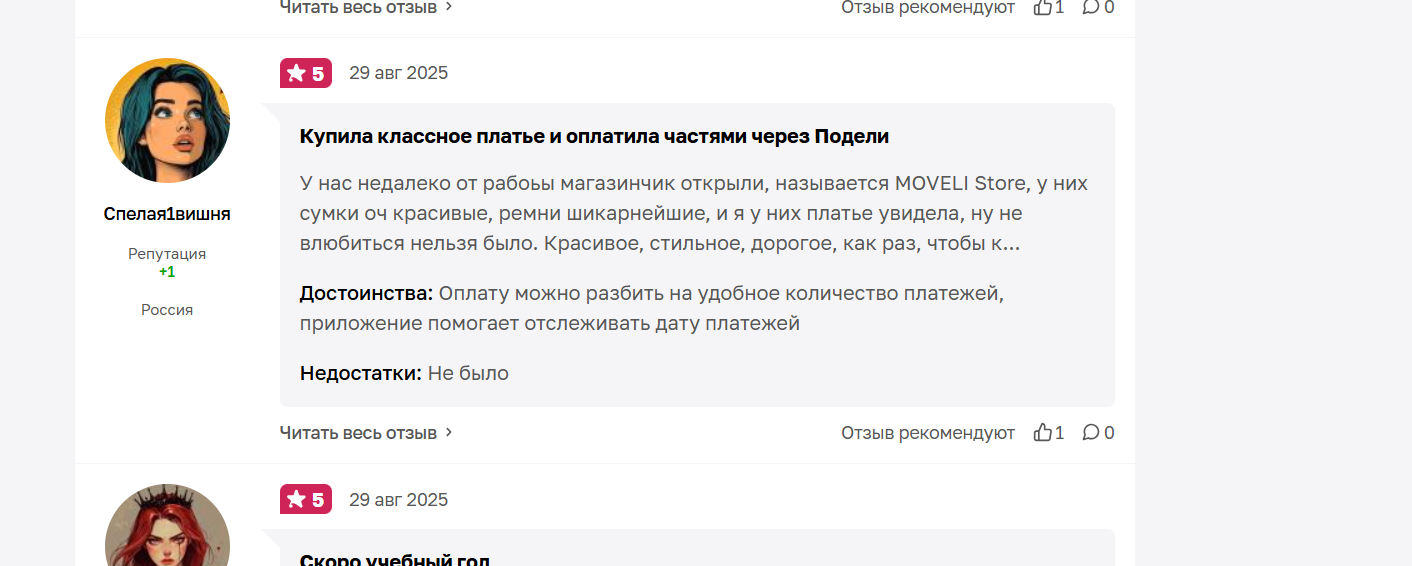Click the '+1' reputation value
Screen dimensions: 1412x566
point(167,272)
